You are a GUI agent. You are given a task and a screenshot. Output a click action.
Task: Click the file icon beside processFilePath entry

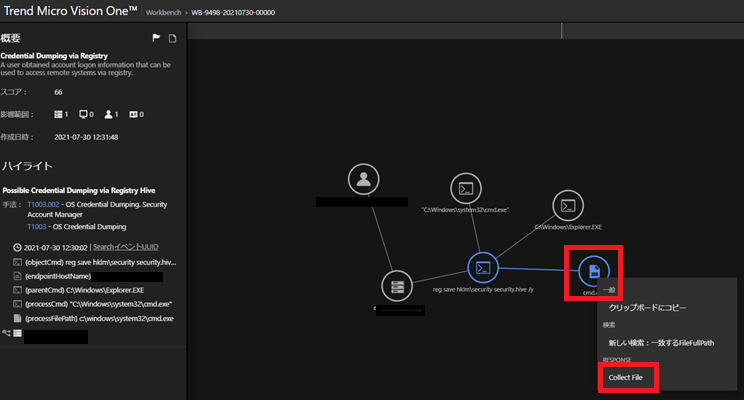[18, 318]
